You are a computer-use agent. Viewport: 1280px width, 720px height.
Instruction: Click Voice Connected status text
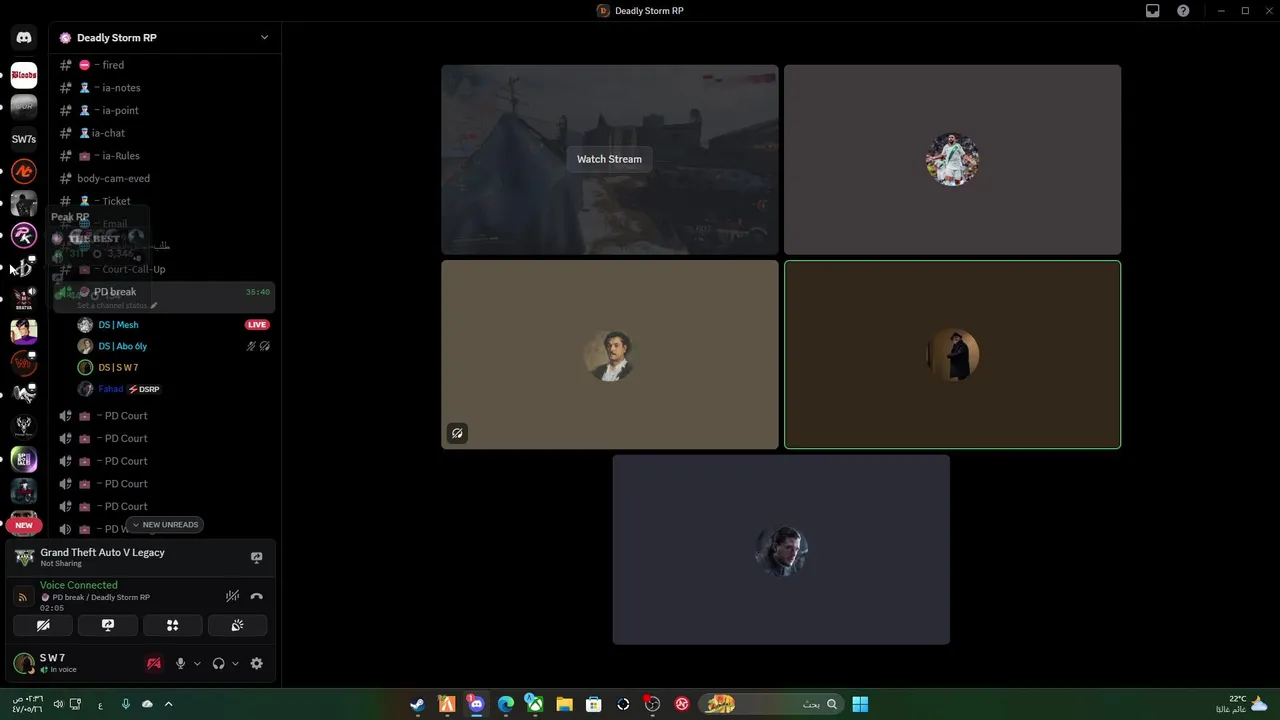79,585
